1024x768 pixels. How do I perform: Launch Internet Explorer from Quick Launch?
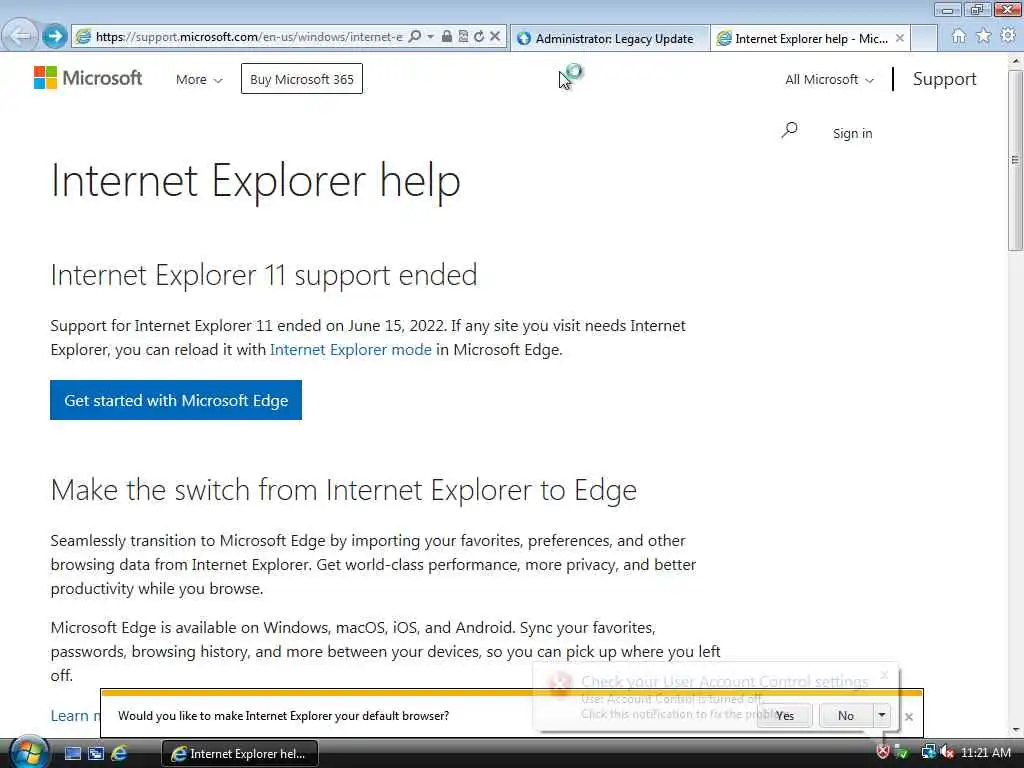(120, 754)
